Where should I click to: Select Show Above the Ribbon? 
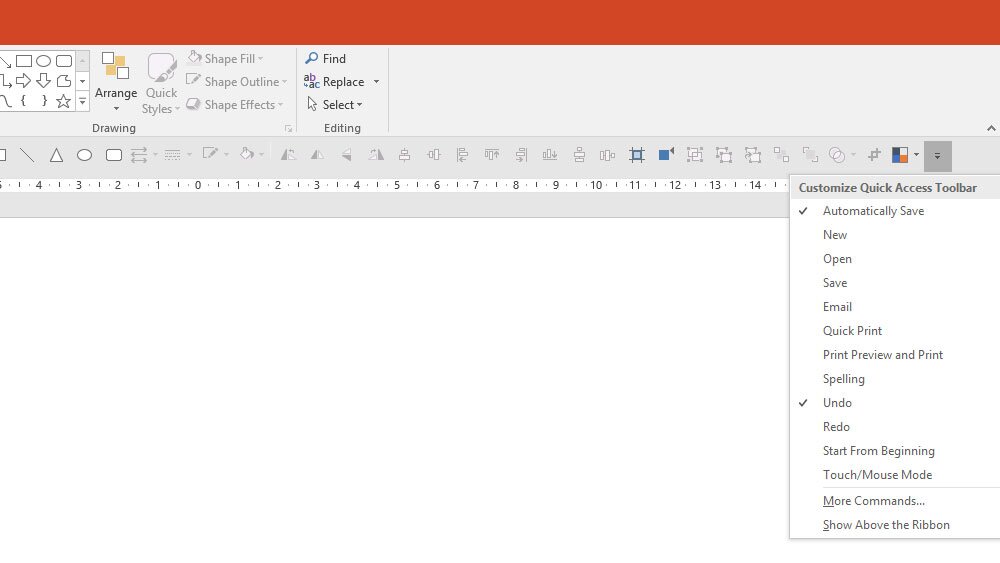click(886, 525)
